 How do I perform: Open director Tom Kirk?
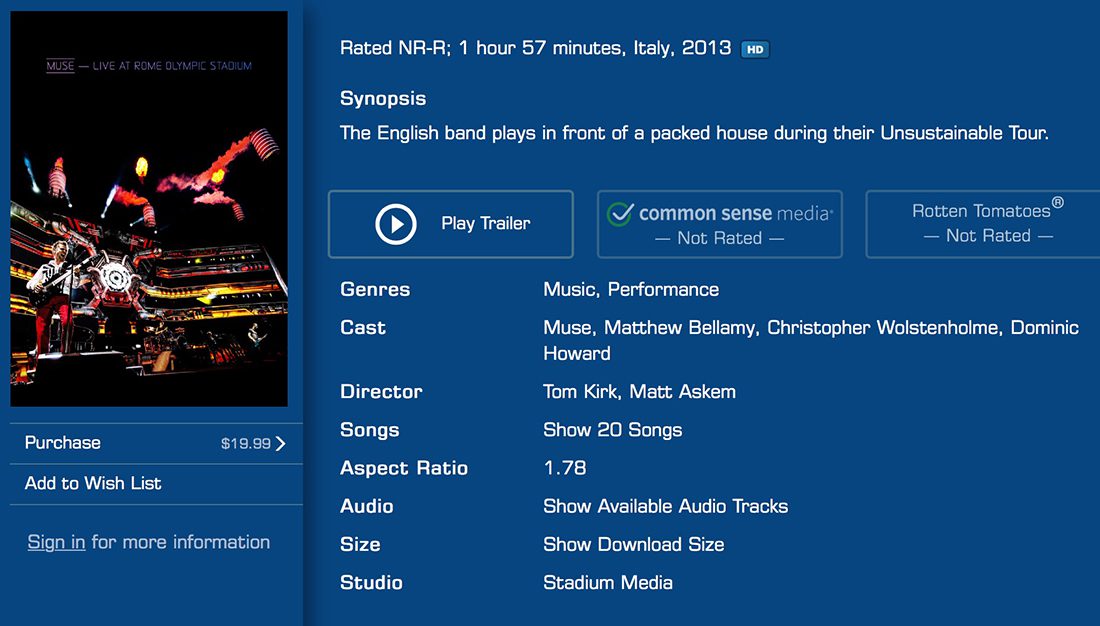pos(581,392)
